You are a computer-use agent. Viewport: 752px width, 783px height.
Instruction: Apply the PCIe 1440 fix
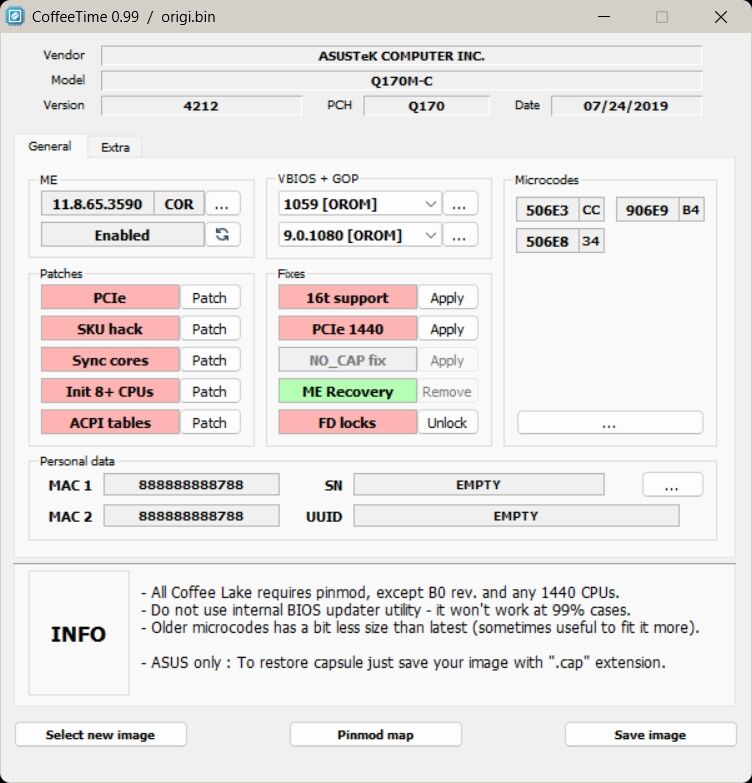click(447, 329)
